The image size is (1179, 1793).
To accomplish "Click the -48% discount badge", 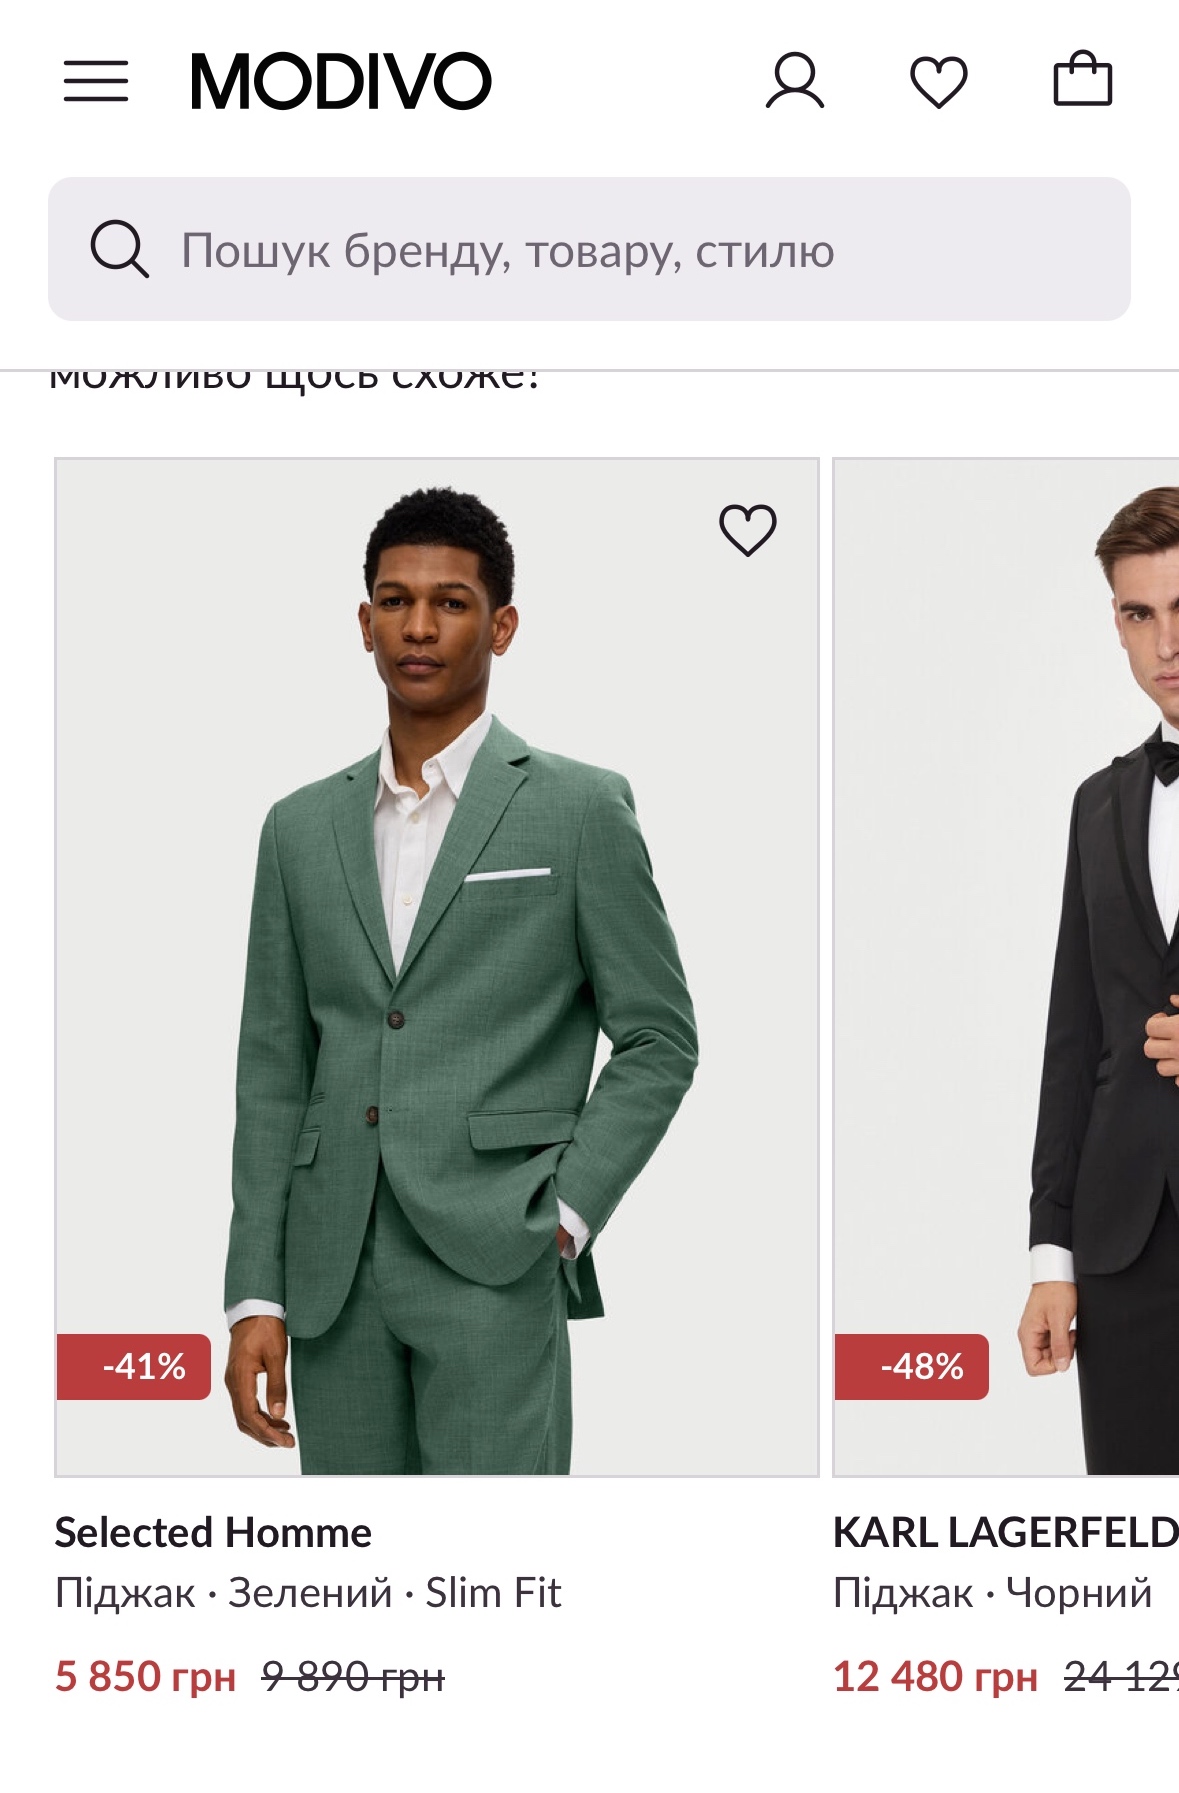I will click(912, 1366).
